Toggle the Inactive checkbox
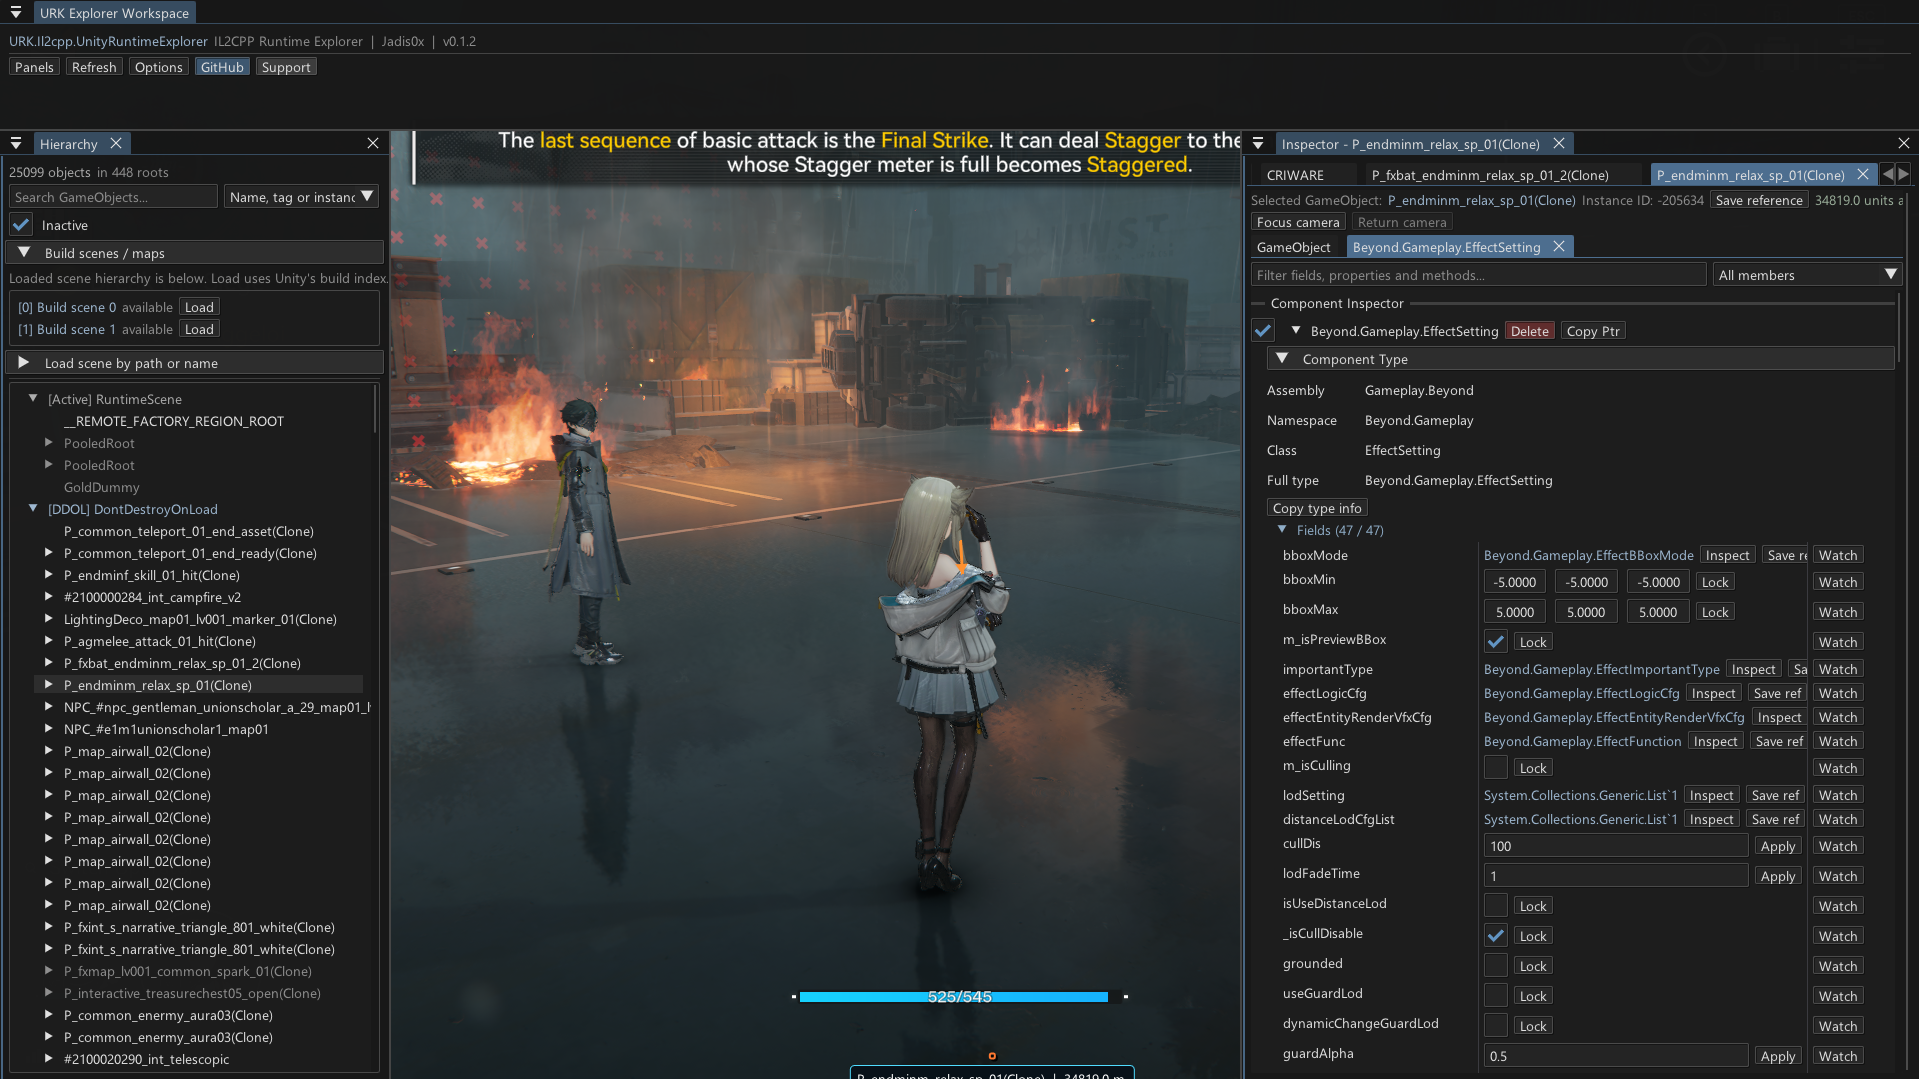Image resolution: width=1919 pixels, height=1079 pixels. click(x=21, y=225)
